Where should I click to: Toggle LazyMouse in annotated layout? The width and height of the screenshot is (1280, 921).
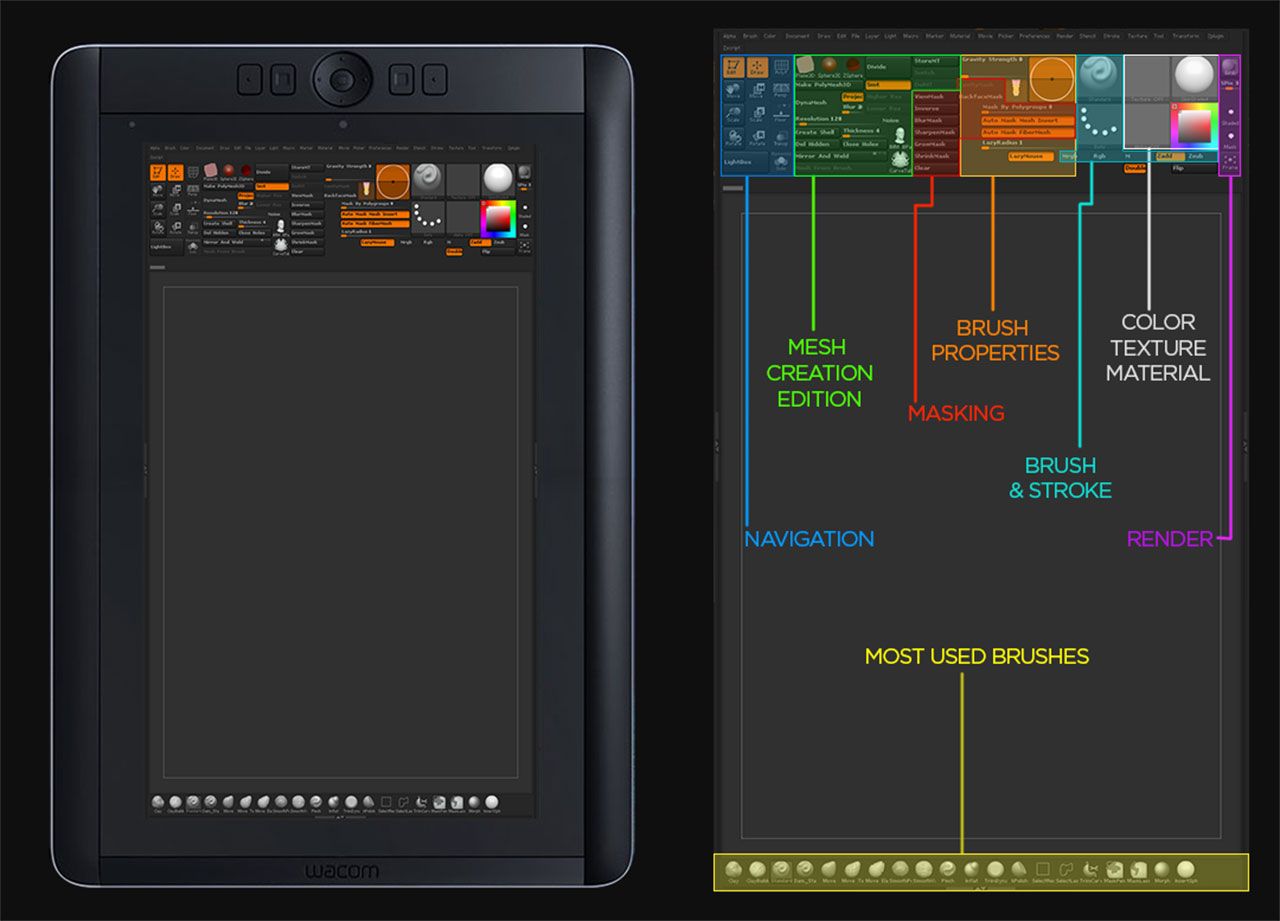click(1031, 156)
